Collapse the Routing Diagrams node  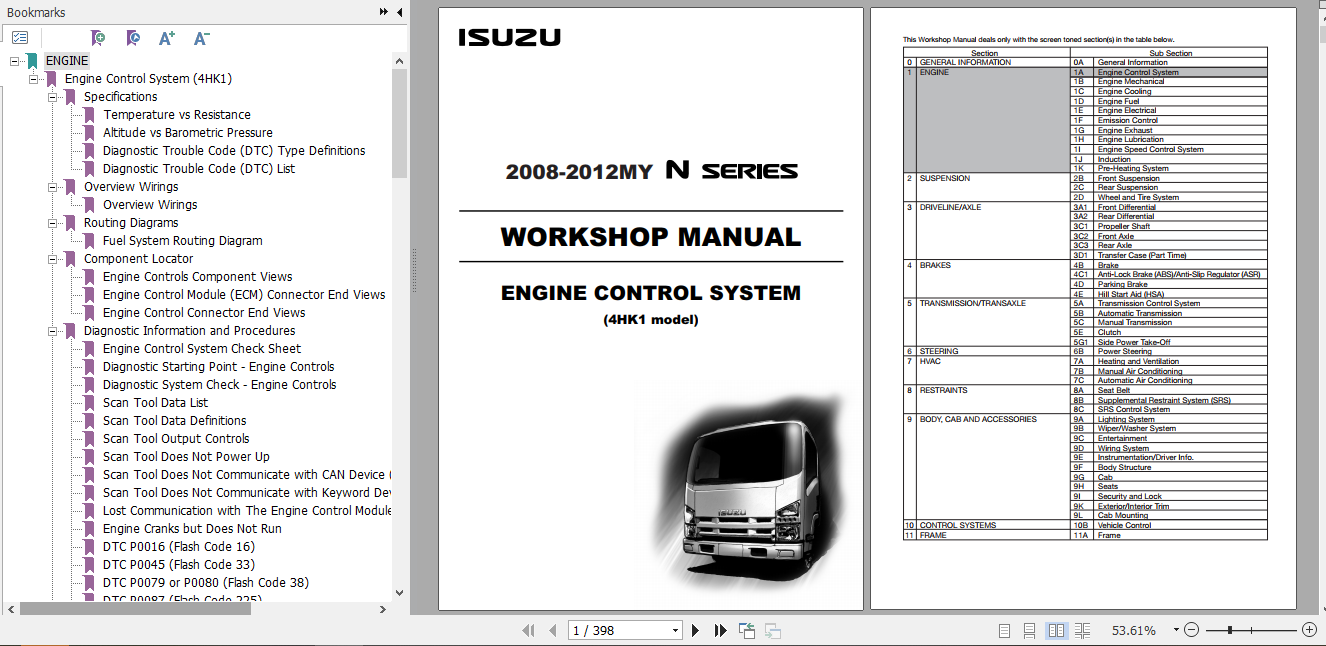tap(53, 223)
